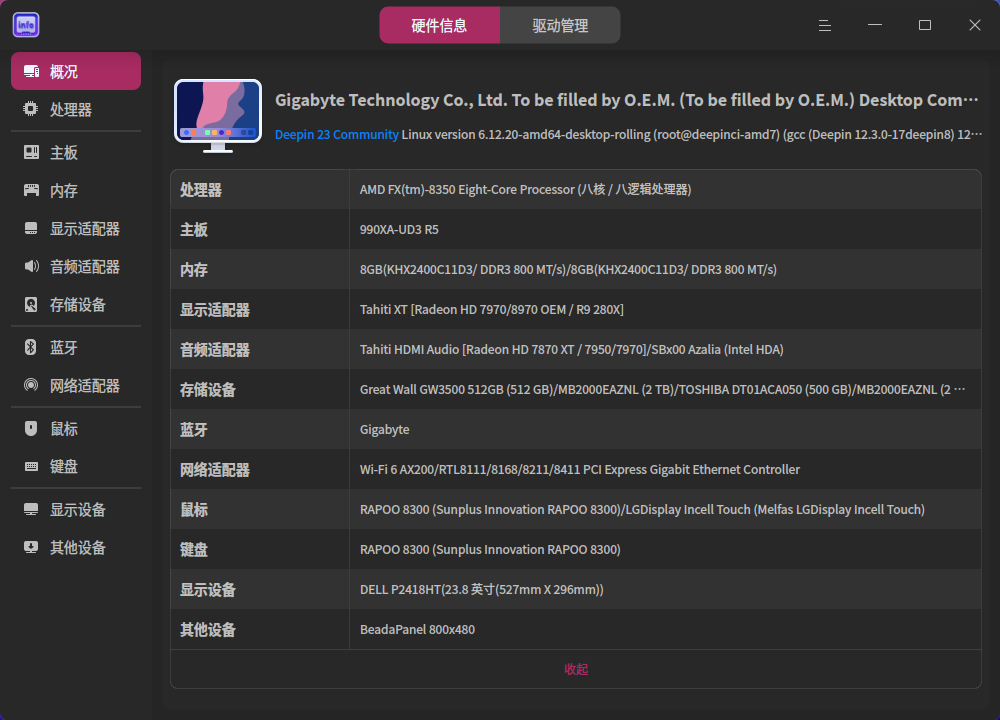Image resolution: width=1000 pixels, height=720 pixels.
Task: Minimize the device manager window
Action: [875, 25]
